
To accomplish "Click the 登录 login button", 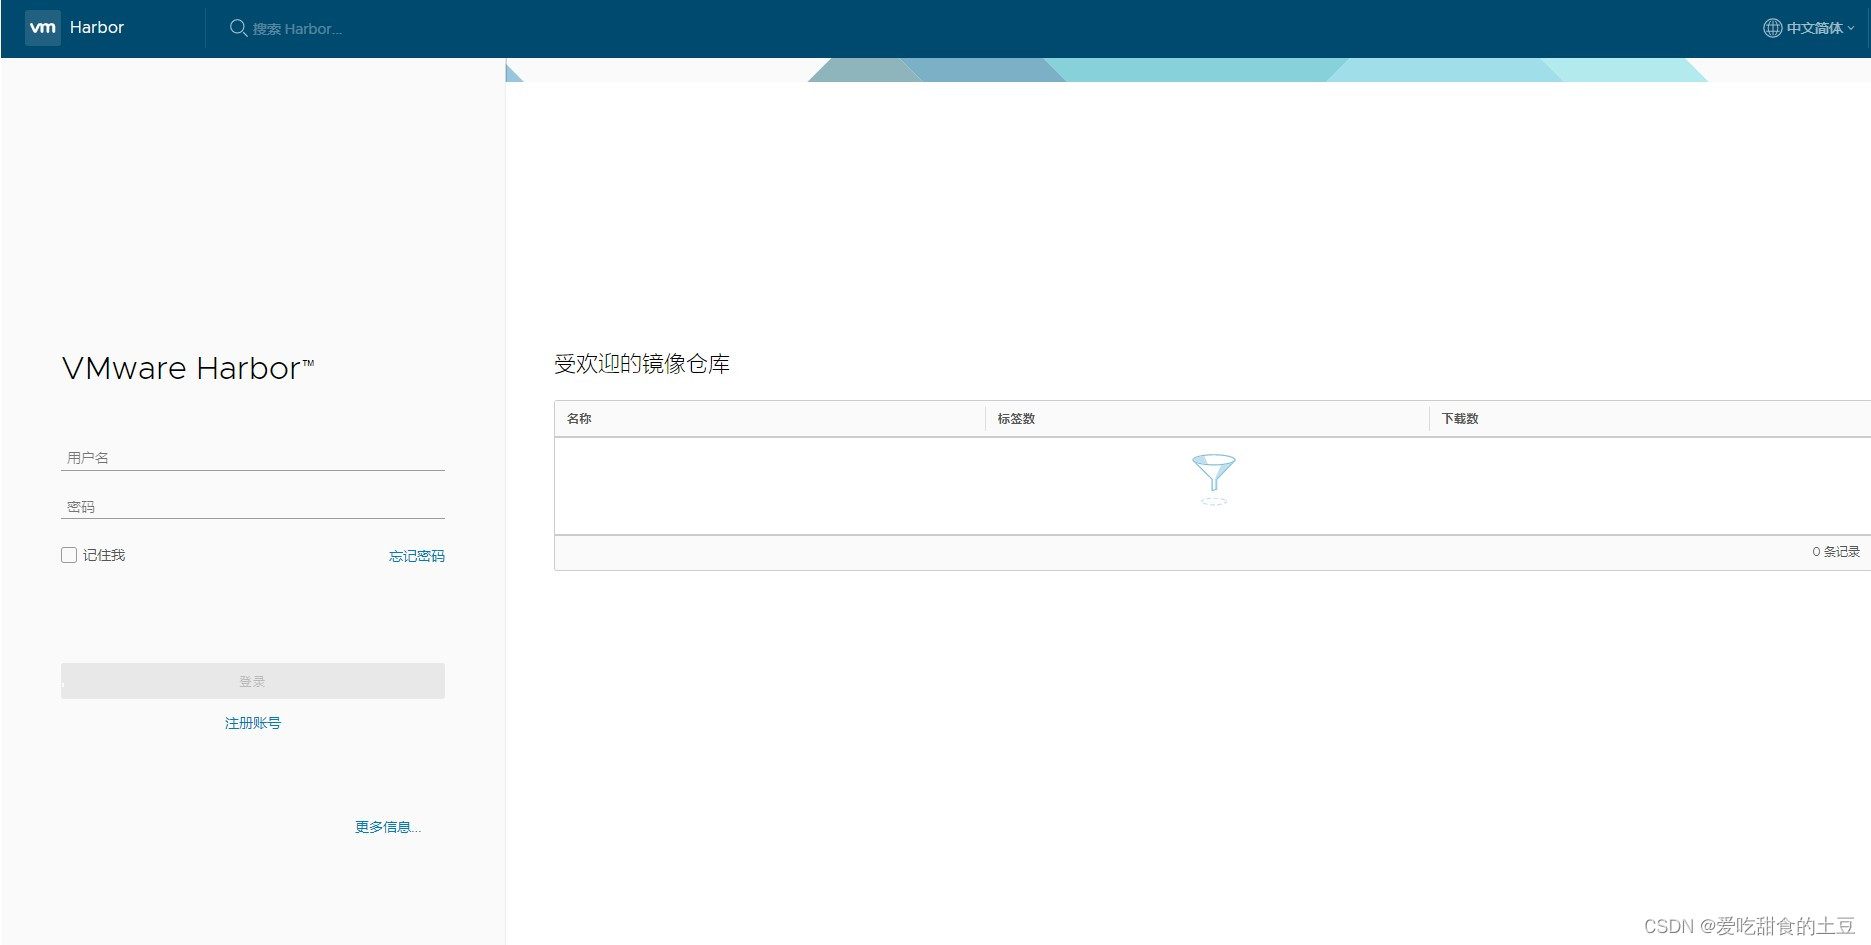I will point(253,681).
